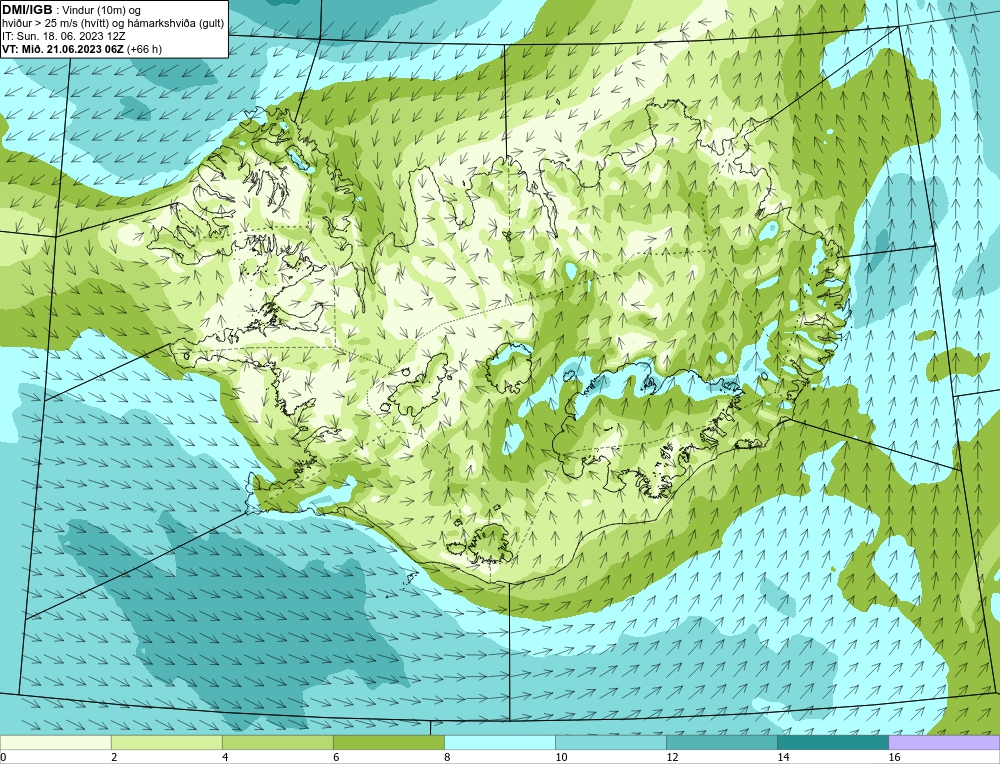Click the 10–12 m/s light teal legend swatch
This screenshot has height=764, width=1000.
(x=610, y=743)
